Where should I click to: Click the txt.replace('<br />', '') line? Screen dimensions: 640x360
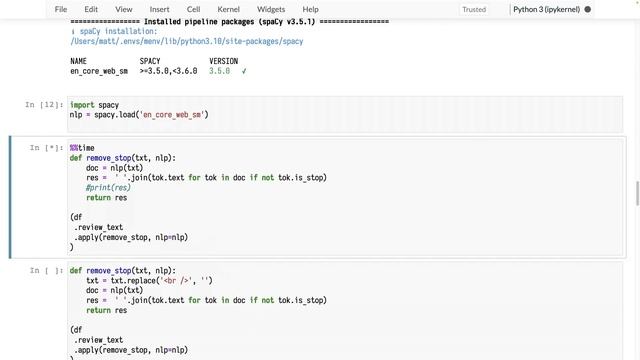point(149,281)
